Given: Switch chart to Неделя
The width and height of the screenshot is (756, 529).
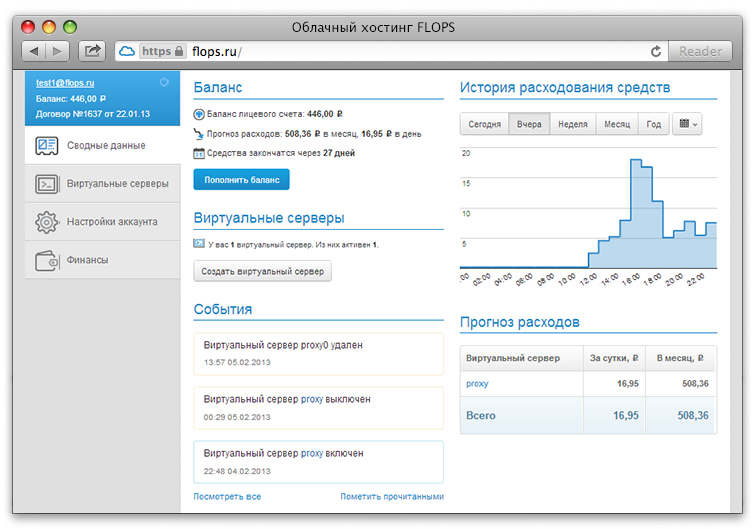Looking at the screenshot, I should pos(573,124).
